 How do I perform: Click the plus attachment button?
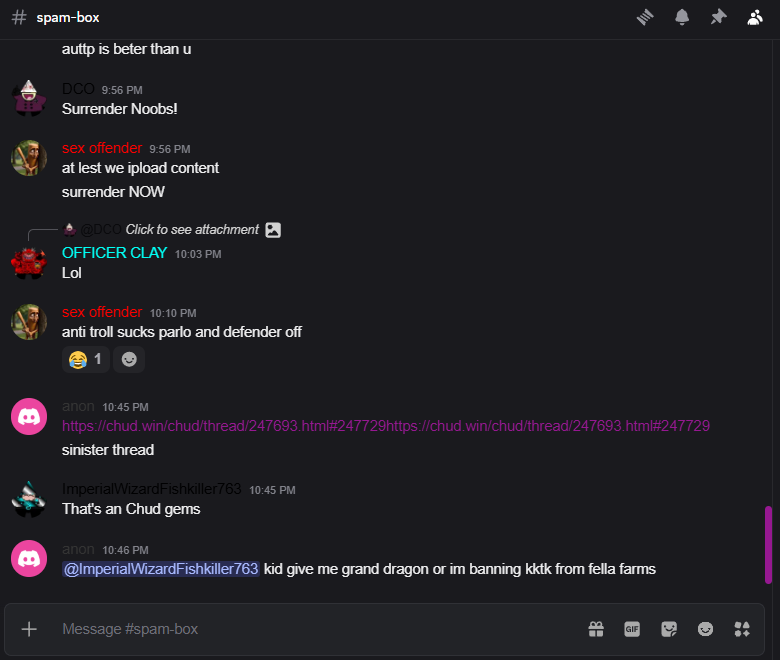click(x=29, y=629)
